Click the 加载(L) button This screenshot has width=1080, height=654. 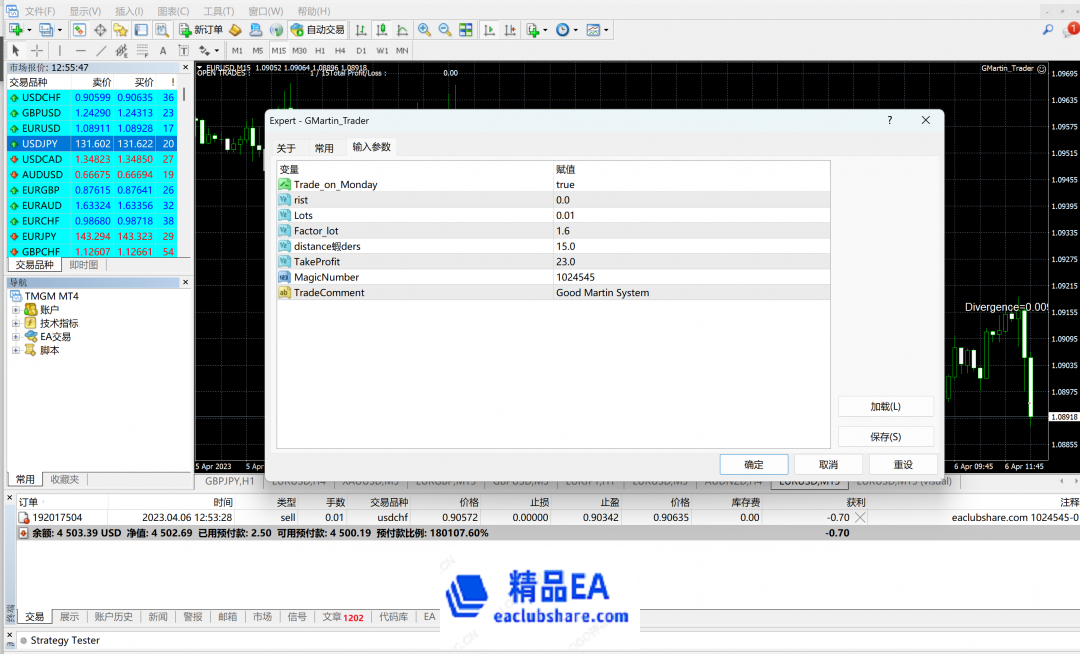[x=885, y=406]
